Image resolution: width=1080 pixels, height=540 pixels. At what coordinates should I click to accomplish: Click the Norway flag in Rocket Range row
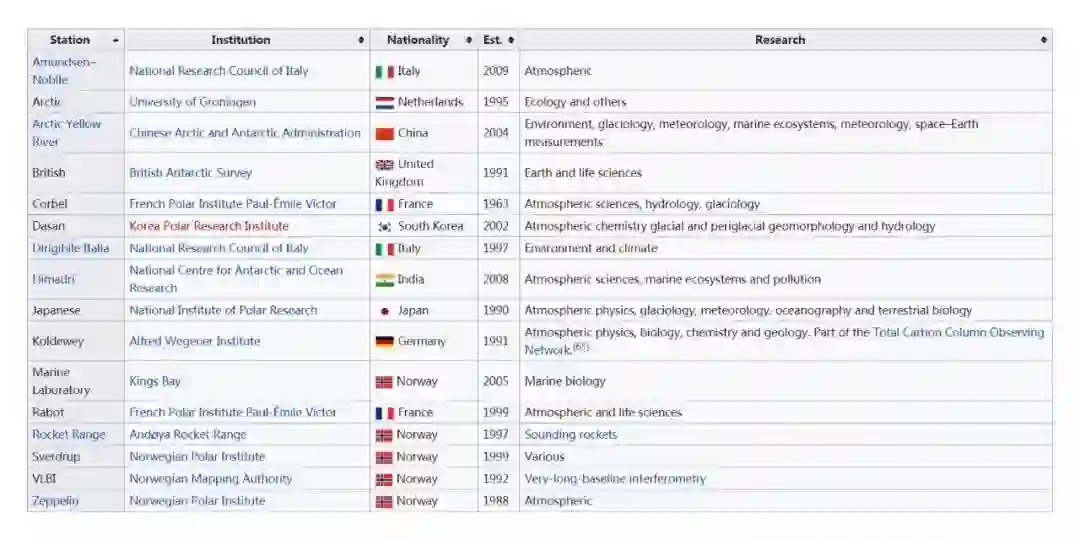click(x=384, y=435)
